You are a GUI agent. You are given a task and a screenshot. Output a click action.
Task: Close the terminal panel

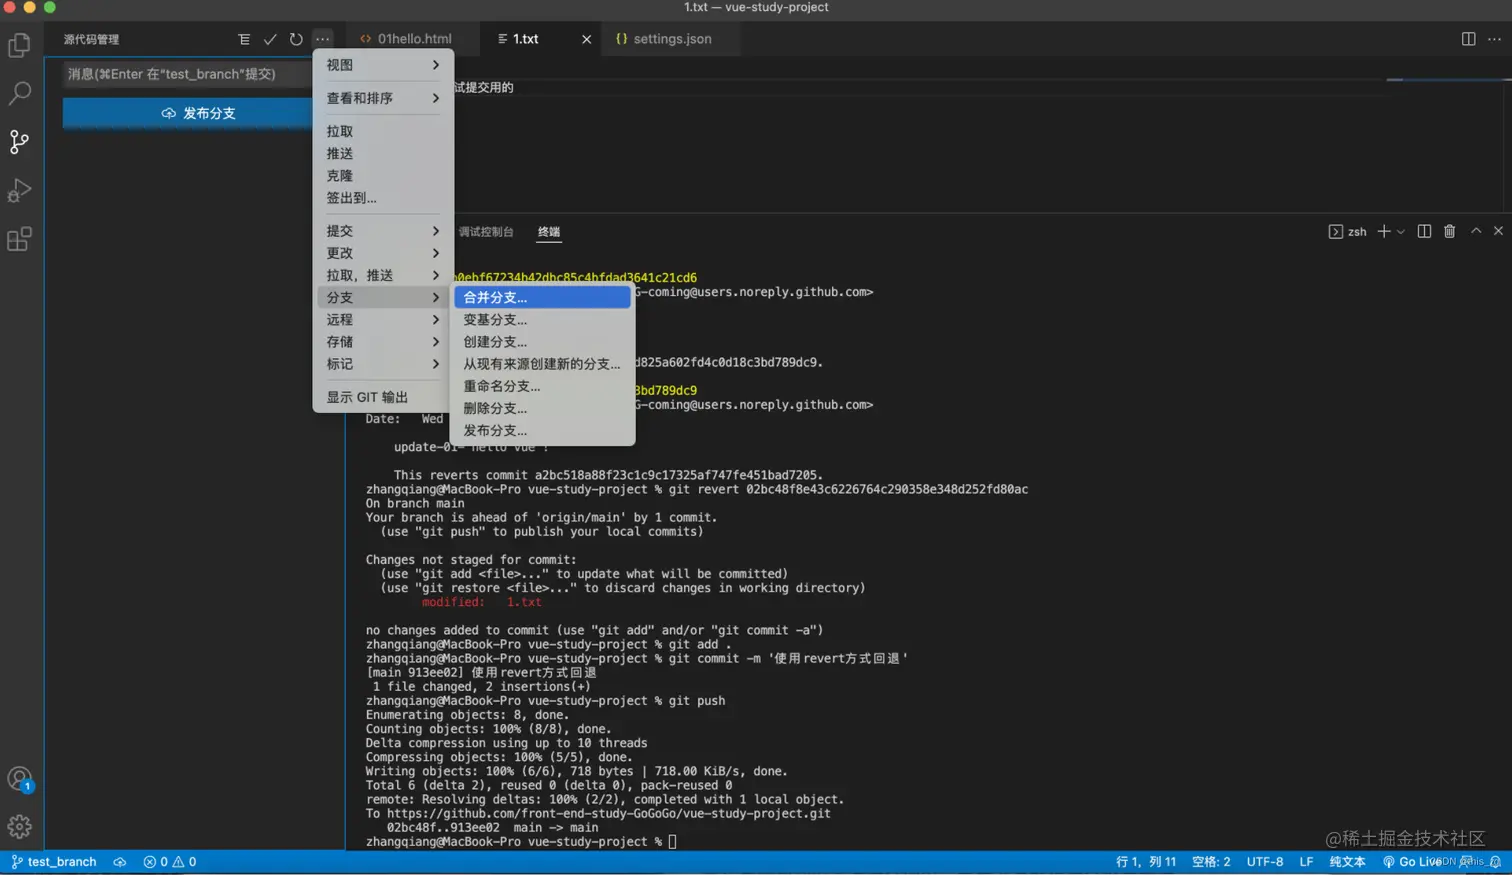point(1498,231)
